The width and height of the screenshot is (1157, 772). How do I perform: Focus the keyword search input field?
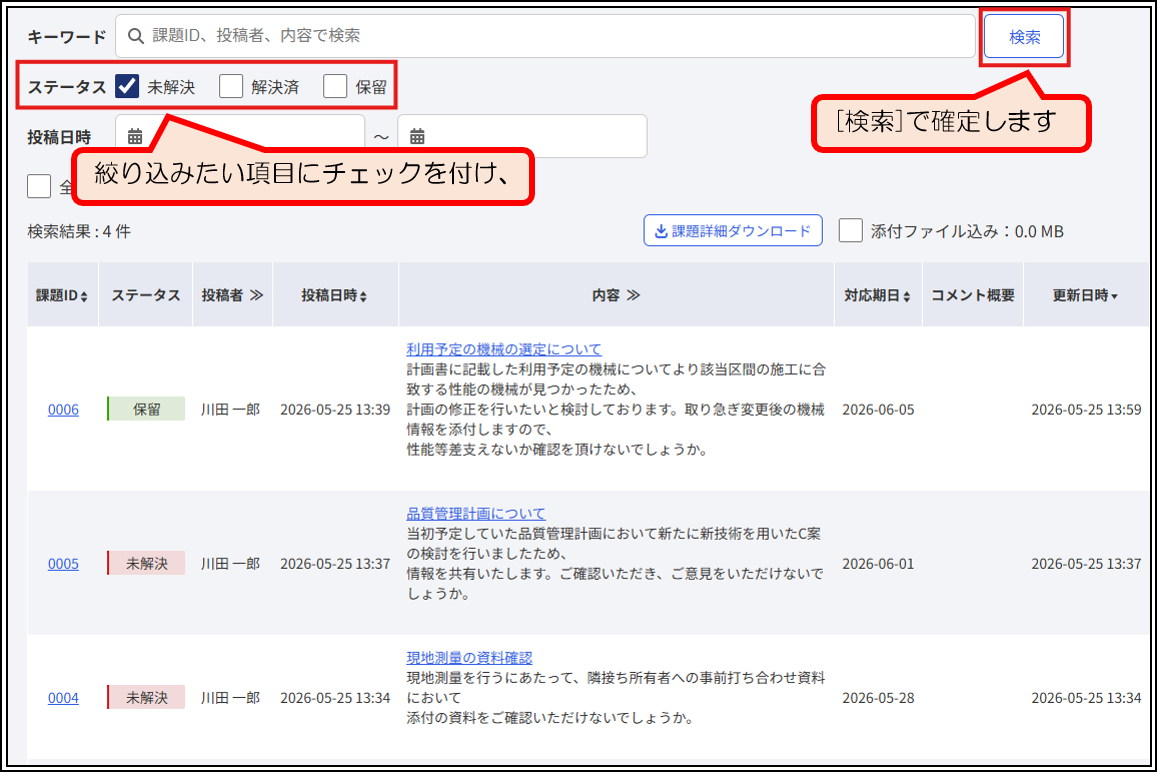coord(545,36)
